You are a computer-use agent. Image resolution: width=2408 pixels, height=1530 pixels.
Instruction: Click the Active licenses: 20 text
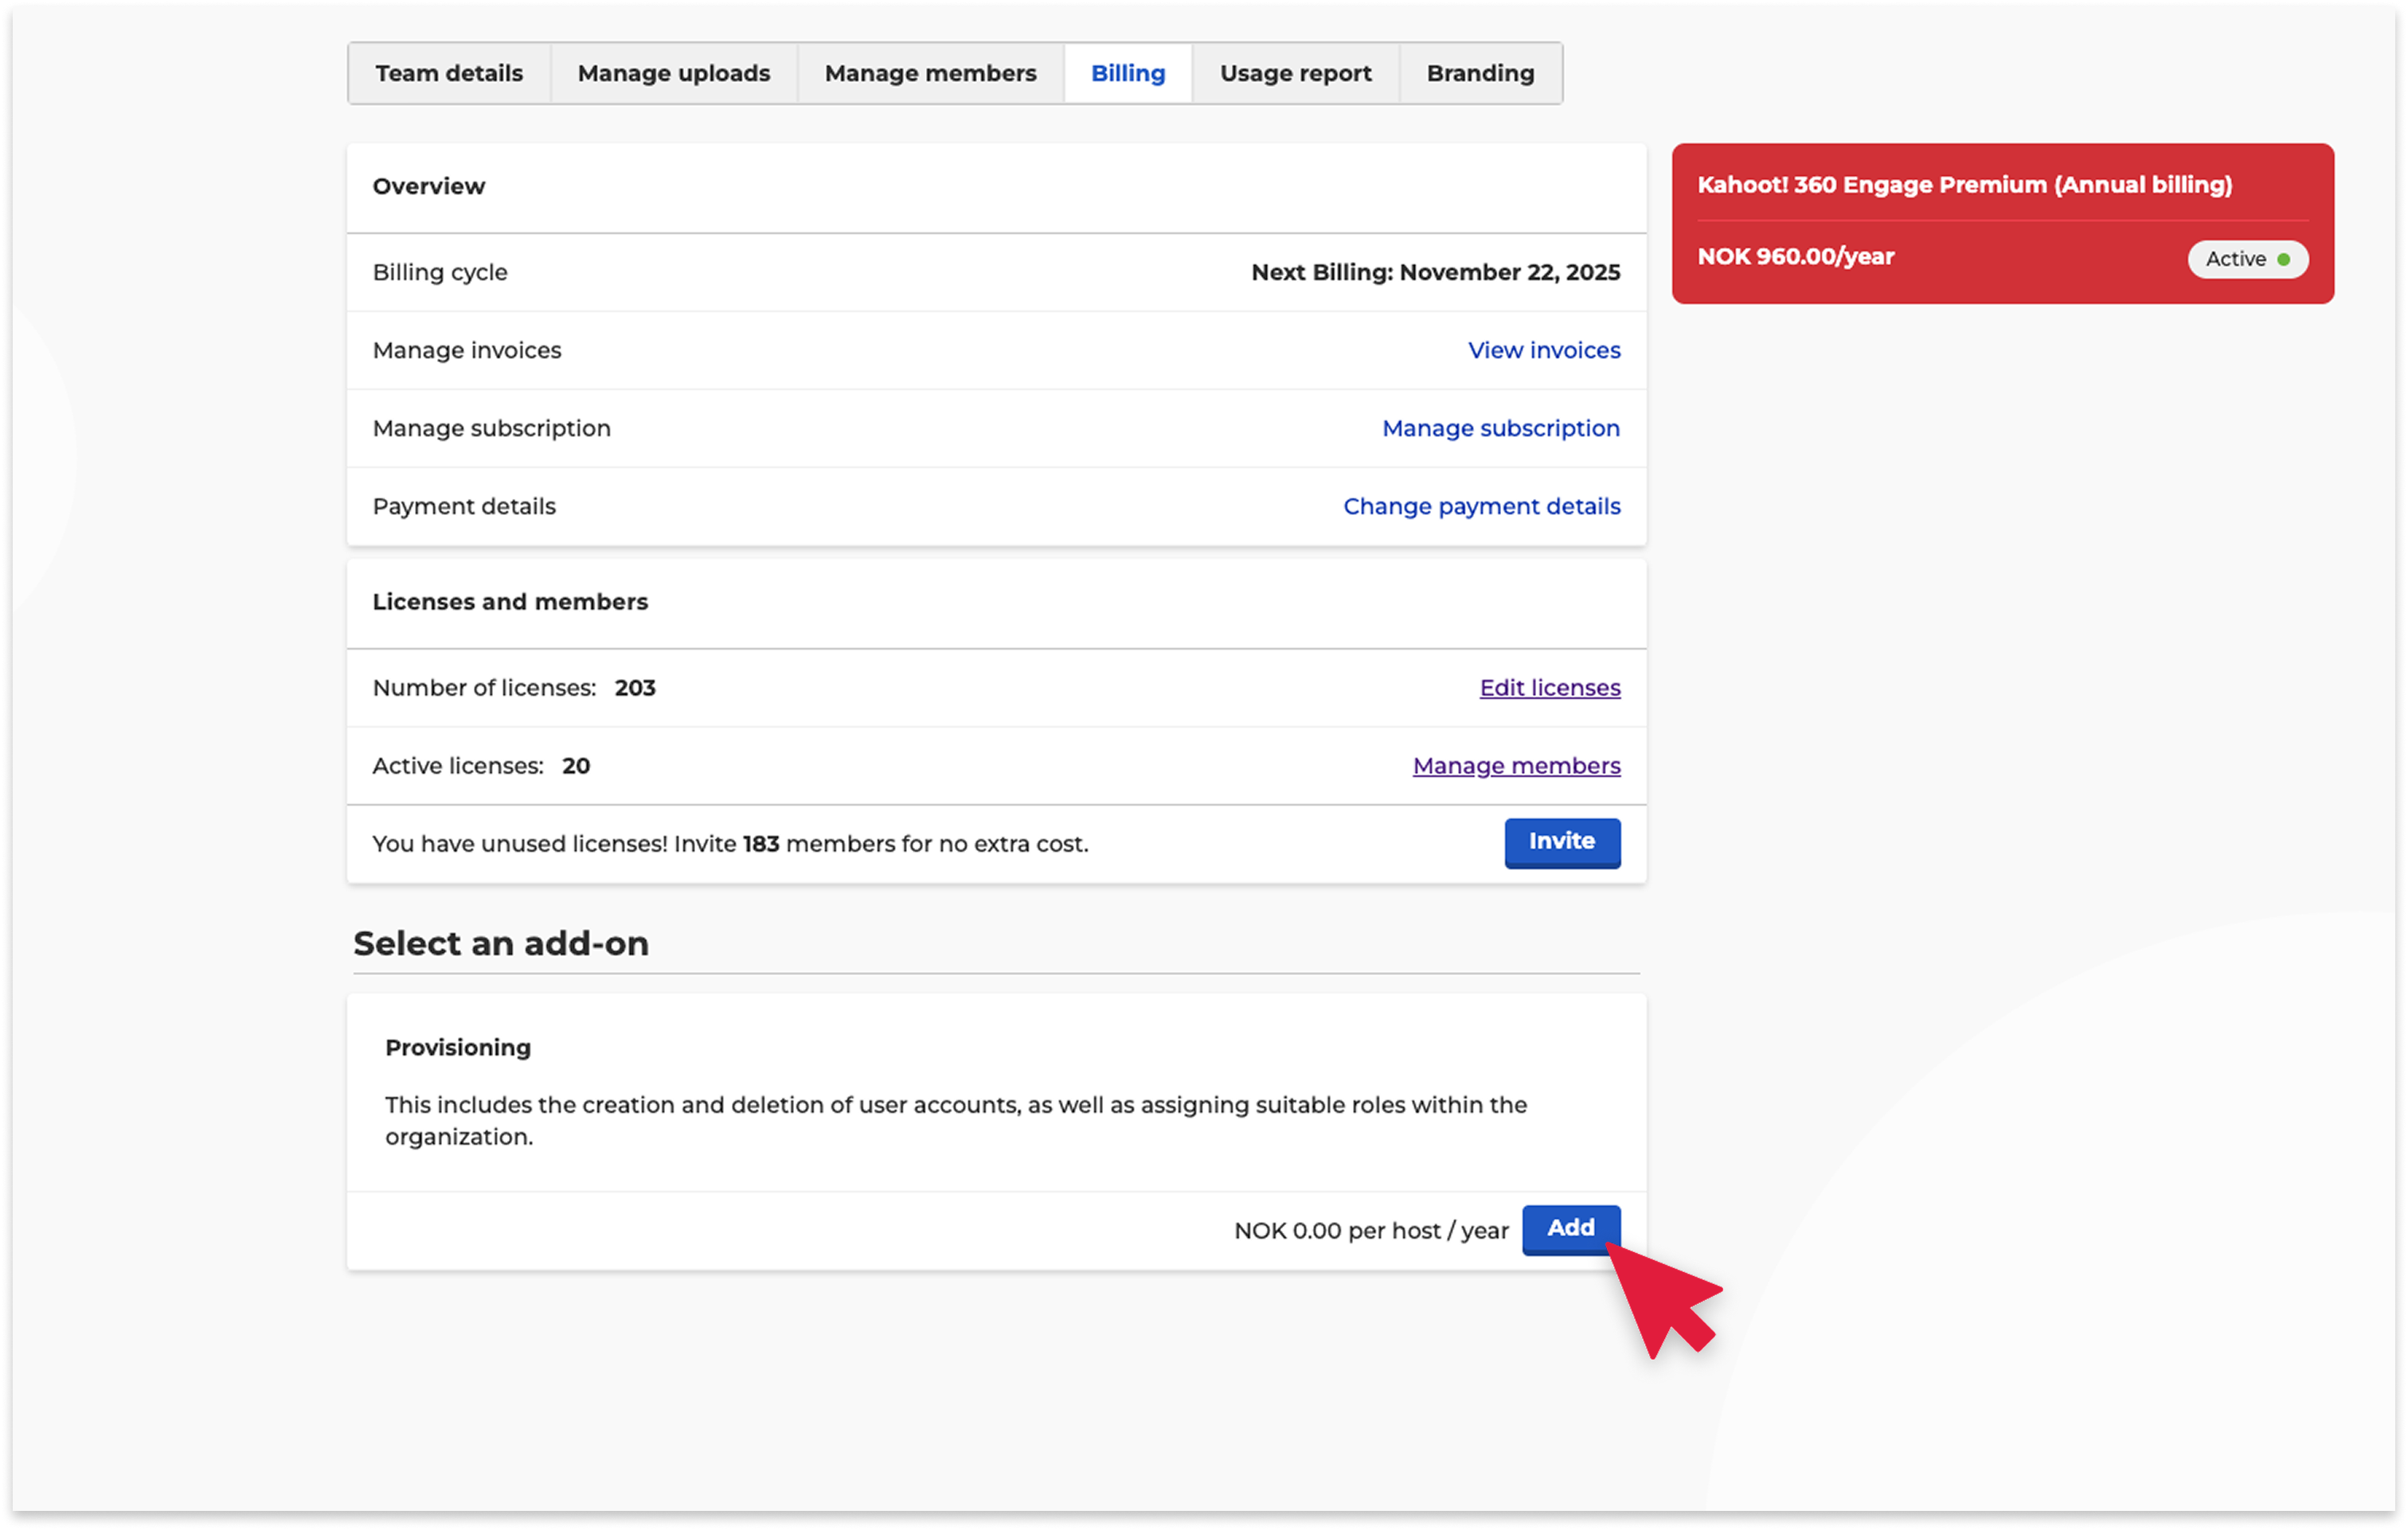(481, 766)
